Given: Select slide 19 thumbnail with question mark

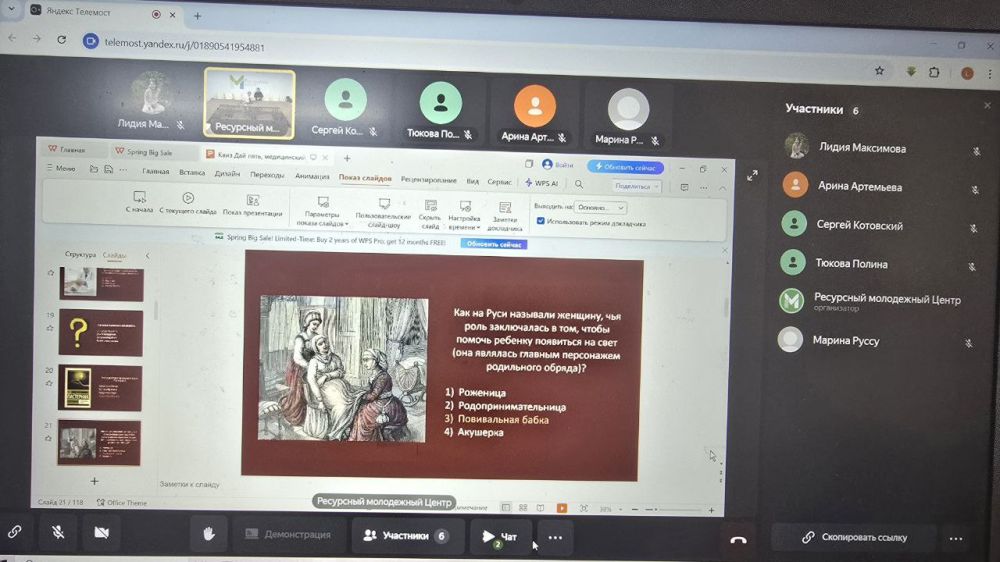Looking at the screenshot, I should click(101, 332).
